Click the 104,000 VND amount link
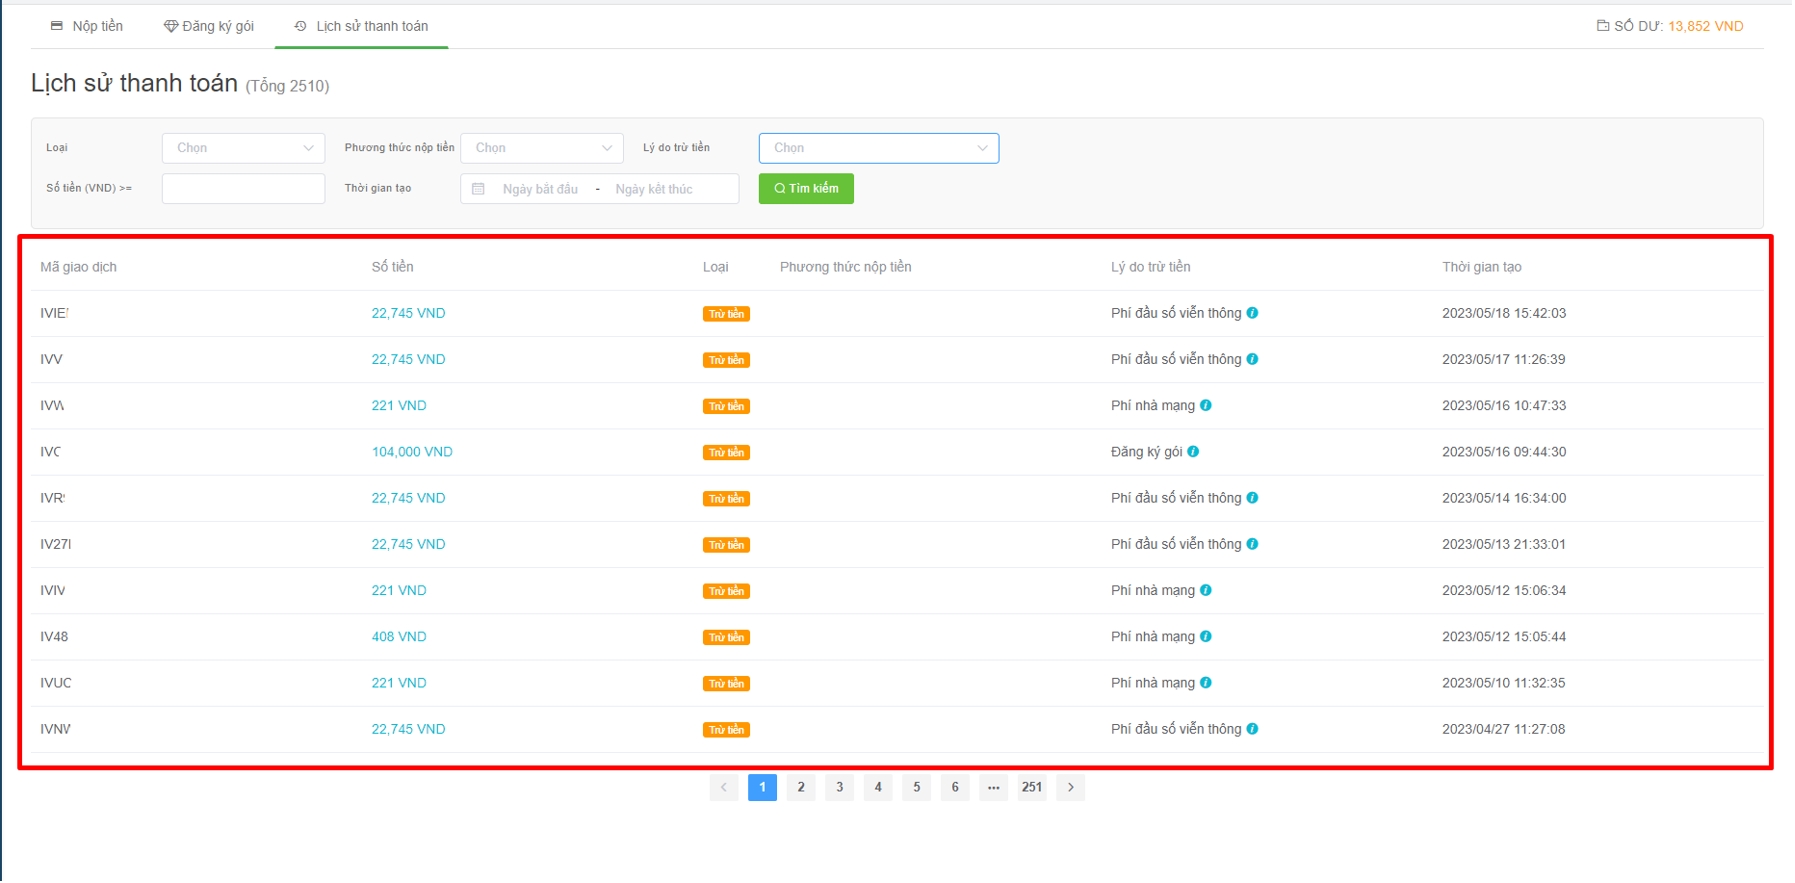1795x883 pixels. (412, 452)
